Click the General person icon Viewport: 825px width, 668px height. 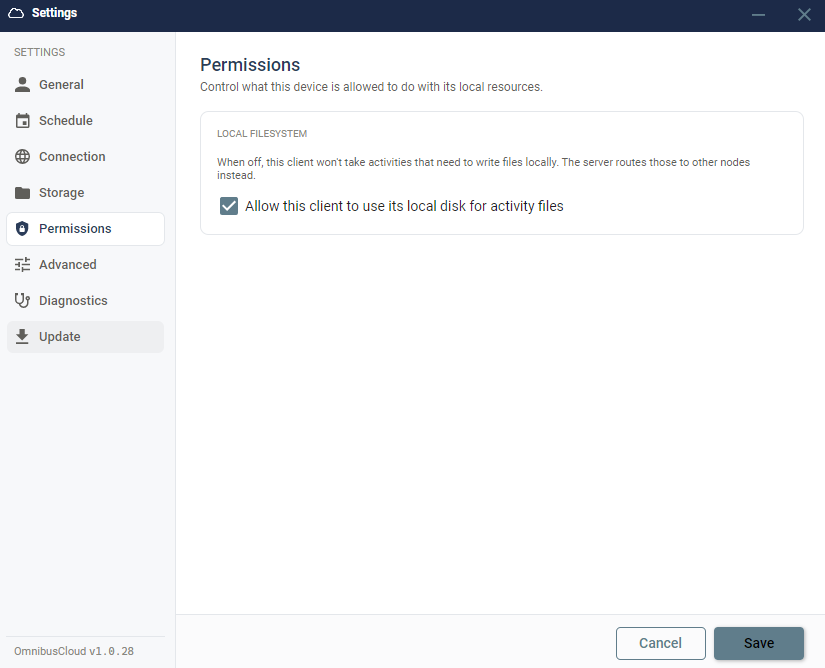click(x=22, y=85)
